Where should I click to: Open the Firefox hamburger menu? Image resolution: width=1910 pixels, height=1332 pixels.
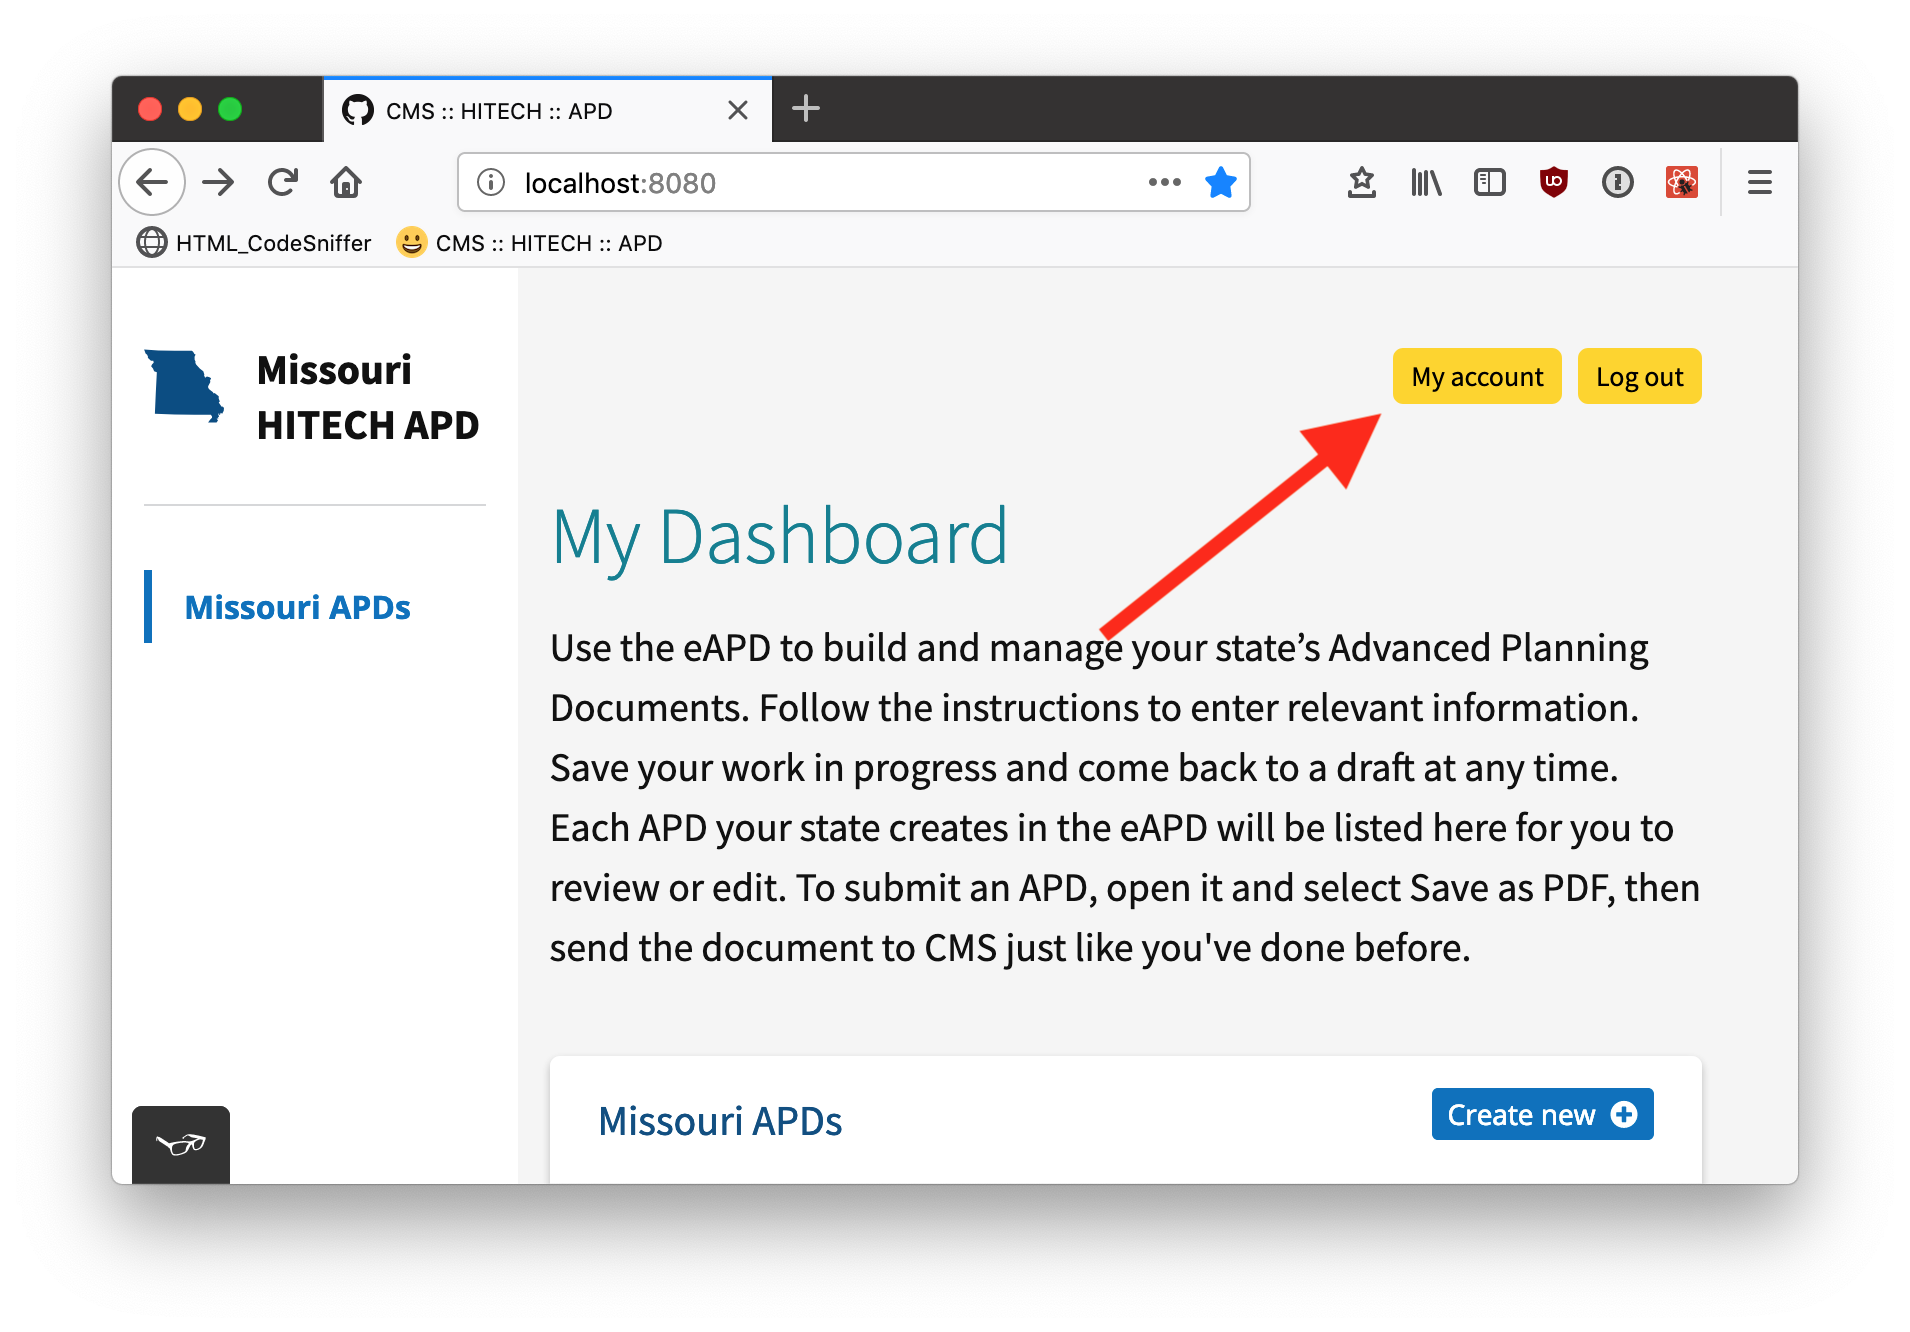click(1759, 182)
